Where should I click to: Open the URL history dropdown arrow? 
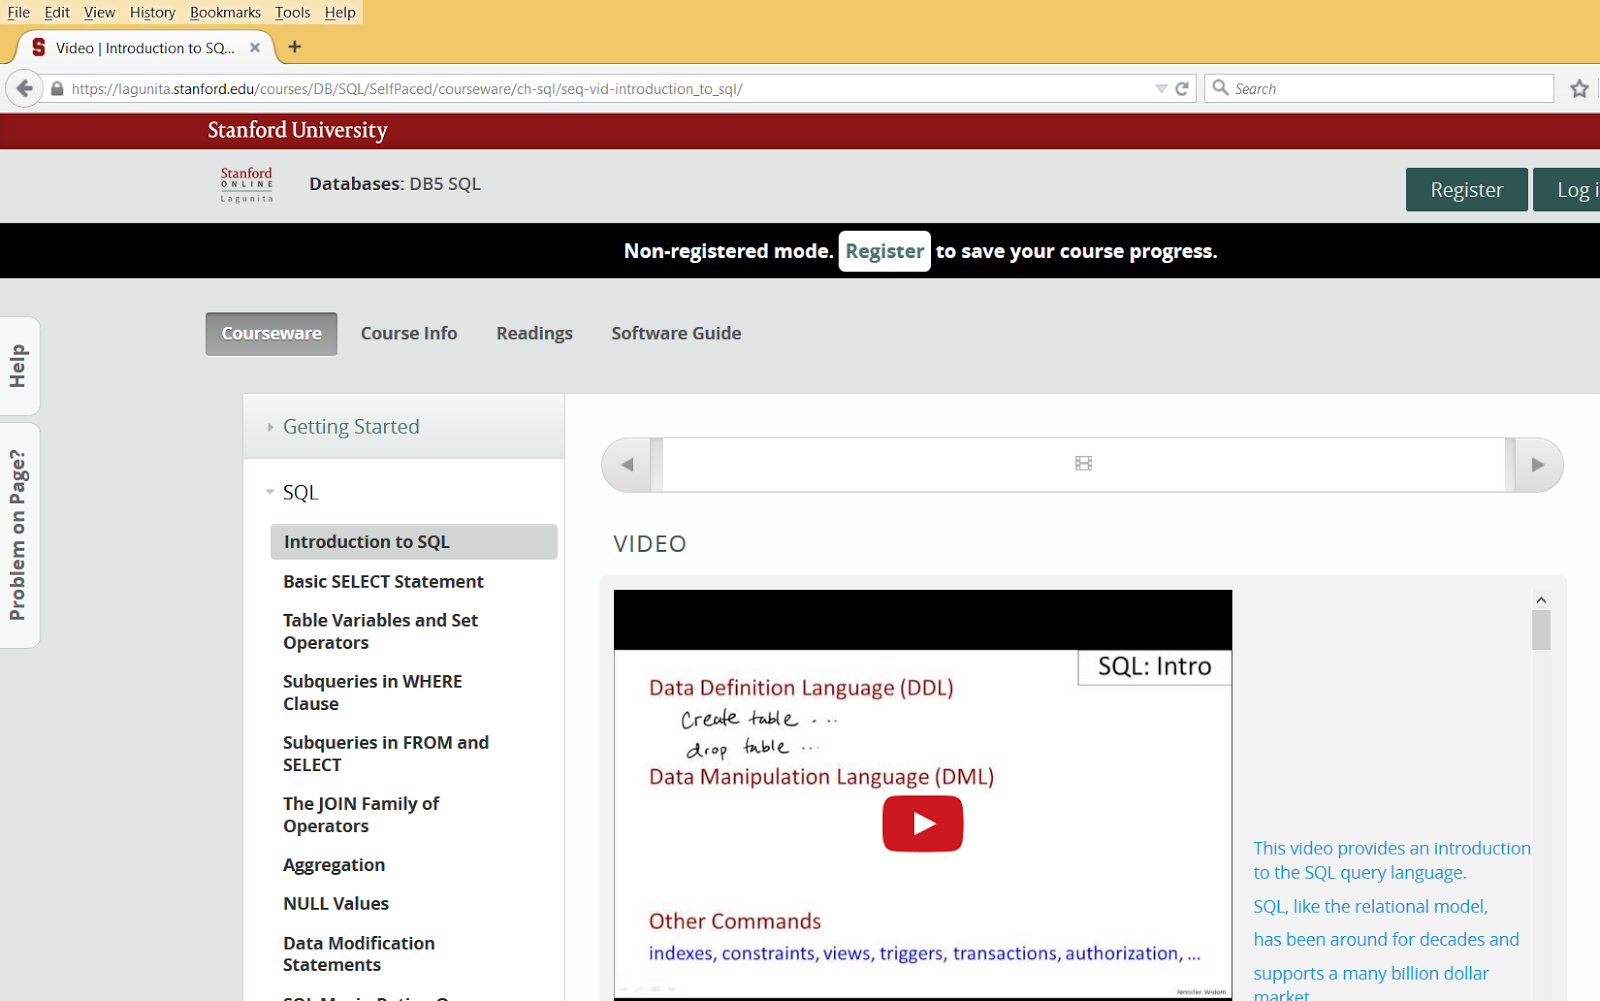(1161, 88)
